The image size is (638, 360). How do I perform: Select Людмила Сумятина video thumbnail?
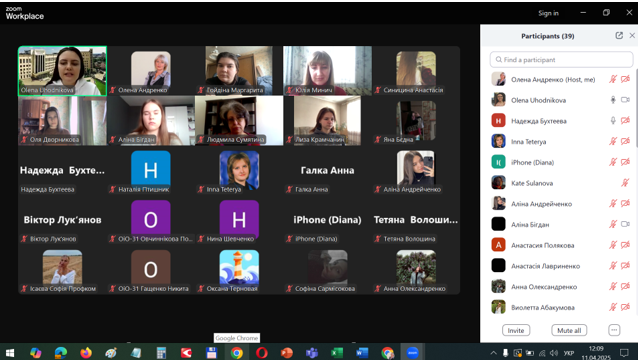tap(239, 121)
